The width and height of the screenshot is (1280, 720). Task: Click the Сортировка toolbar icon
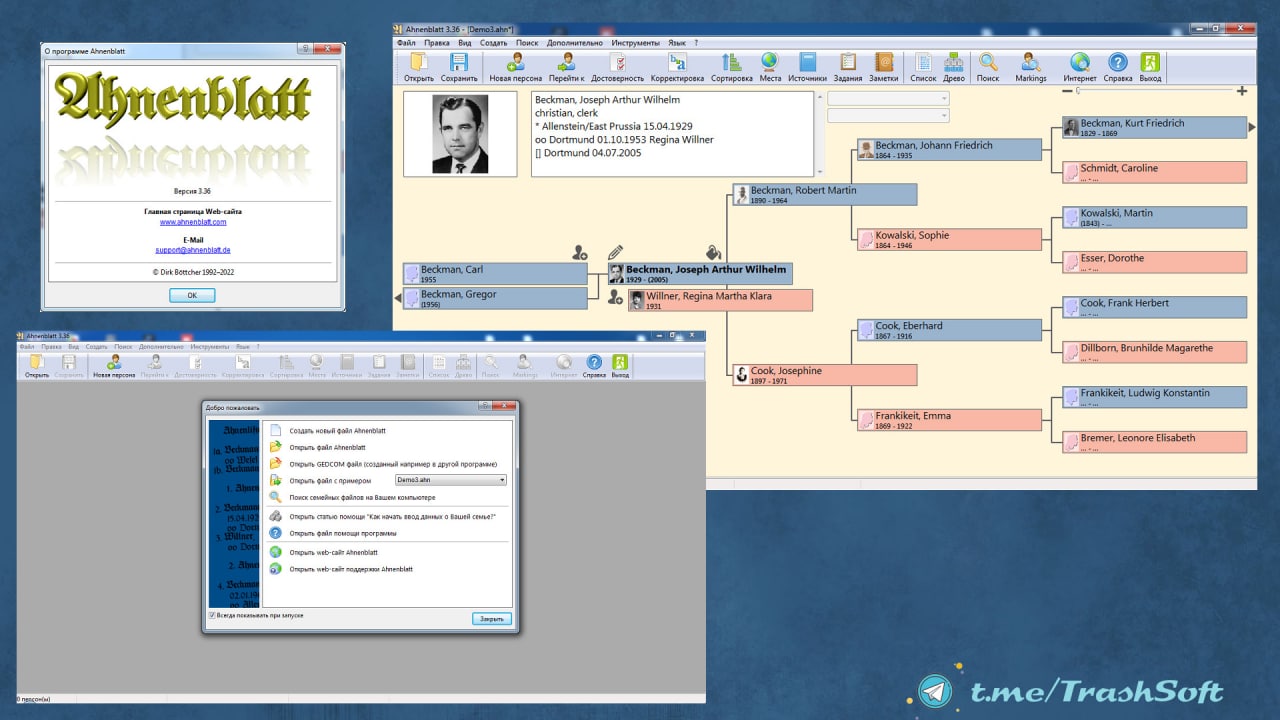coord(732,67)
